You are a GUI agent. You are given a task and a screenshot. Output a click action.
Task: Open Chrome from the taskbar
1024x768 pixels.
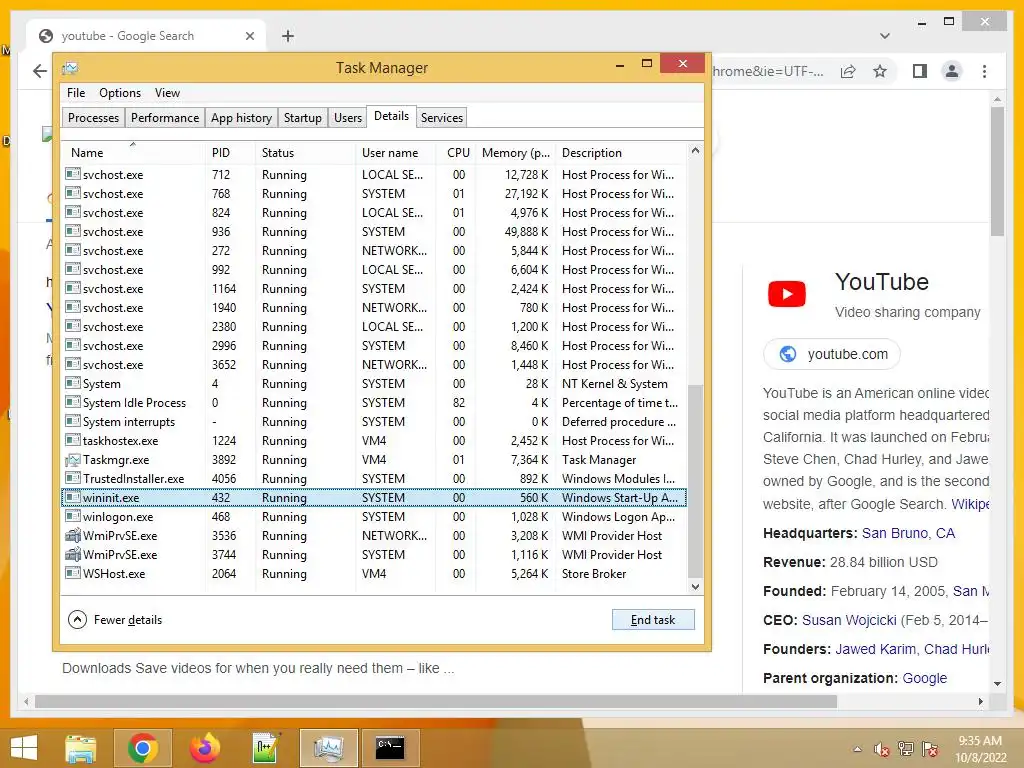[x=143, y=748]
